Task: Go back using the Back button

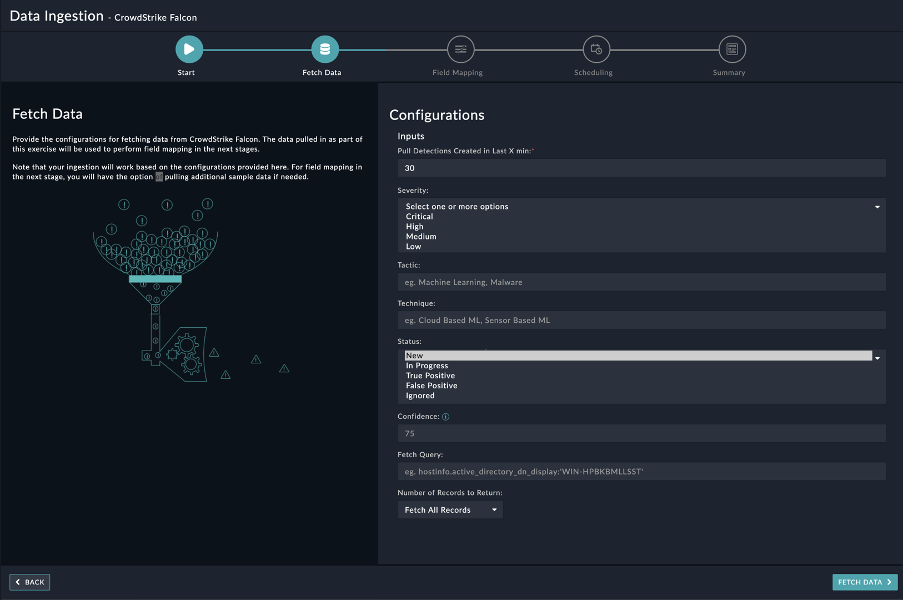Action: click(x=30, y=582)
